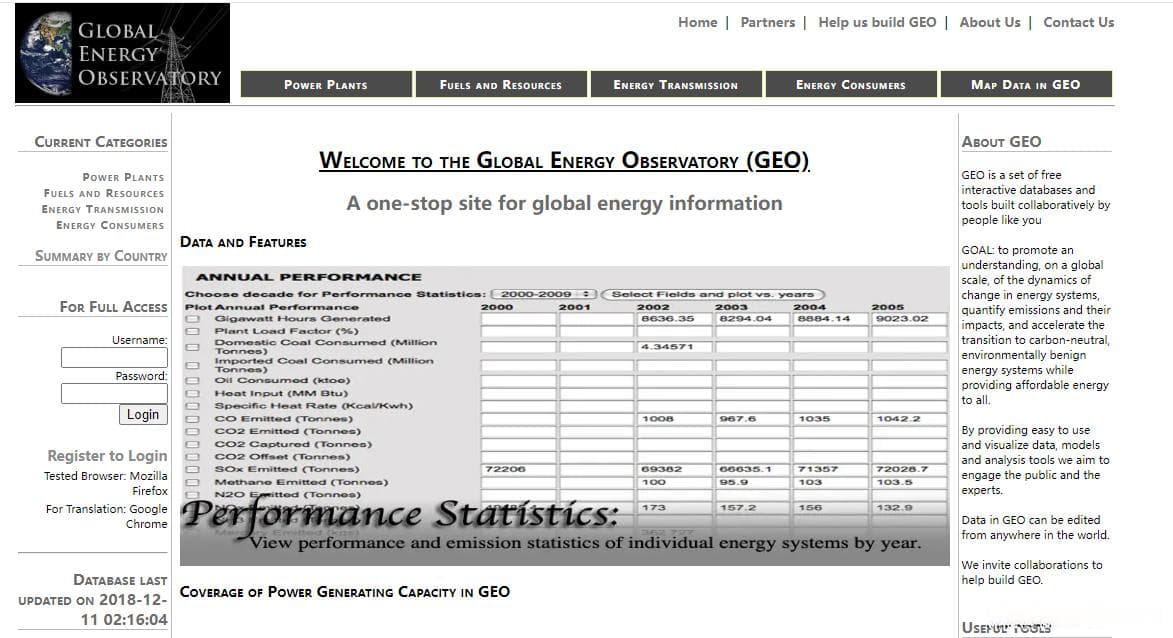The width and height of the screenshot is (1173, 638).
Task: Tick the Heat Input (MM Btu) checkbox
Action: click(193, 393)
